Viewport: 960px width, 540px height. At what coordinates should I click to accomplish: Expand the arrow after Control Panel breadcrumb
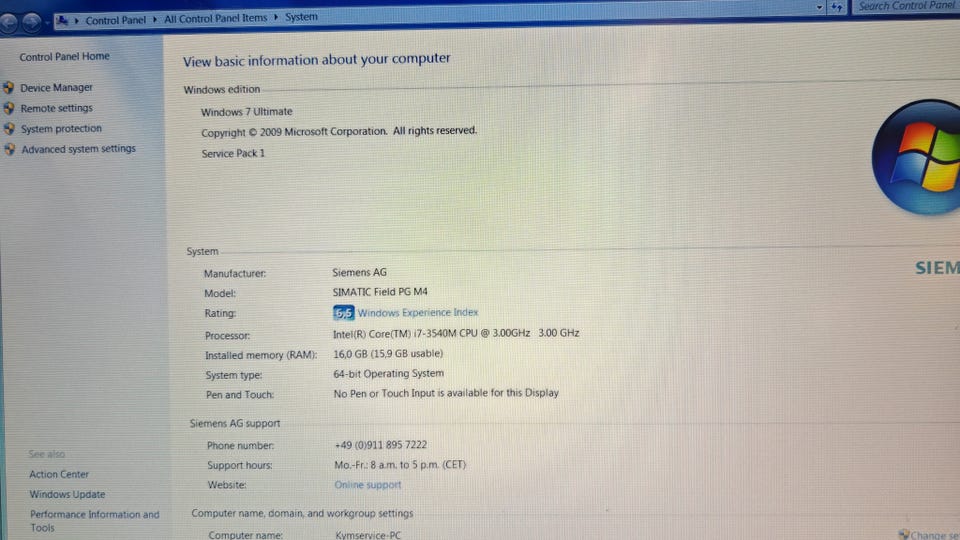(x=155, y=20)
